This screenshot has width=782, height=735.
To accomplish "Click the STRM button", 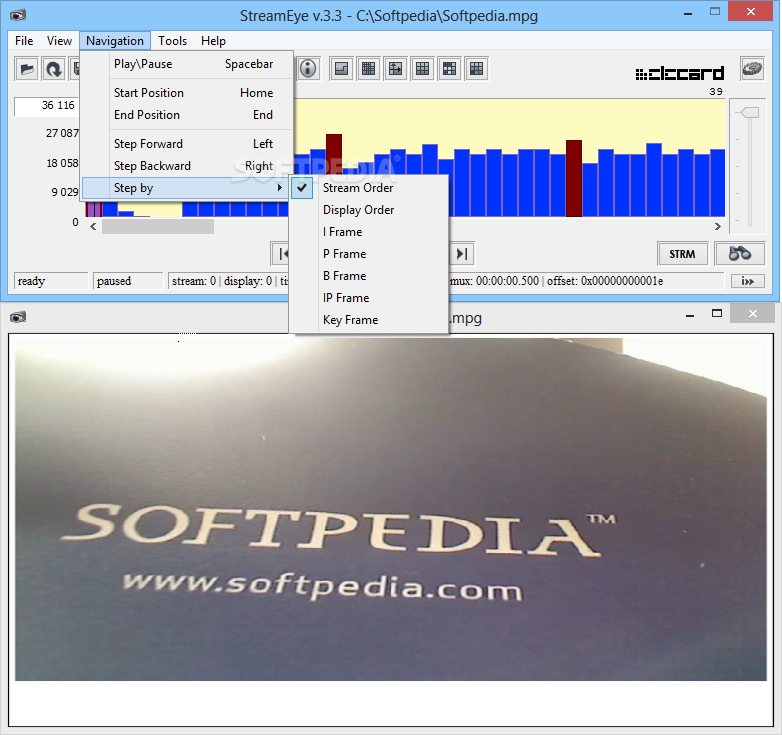I will tap(682, 254).
